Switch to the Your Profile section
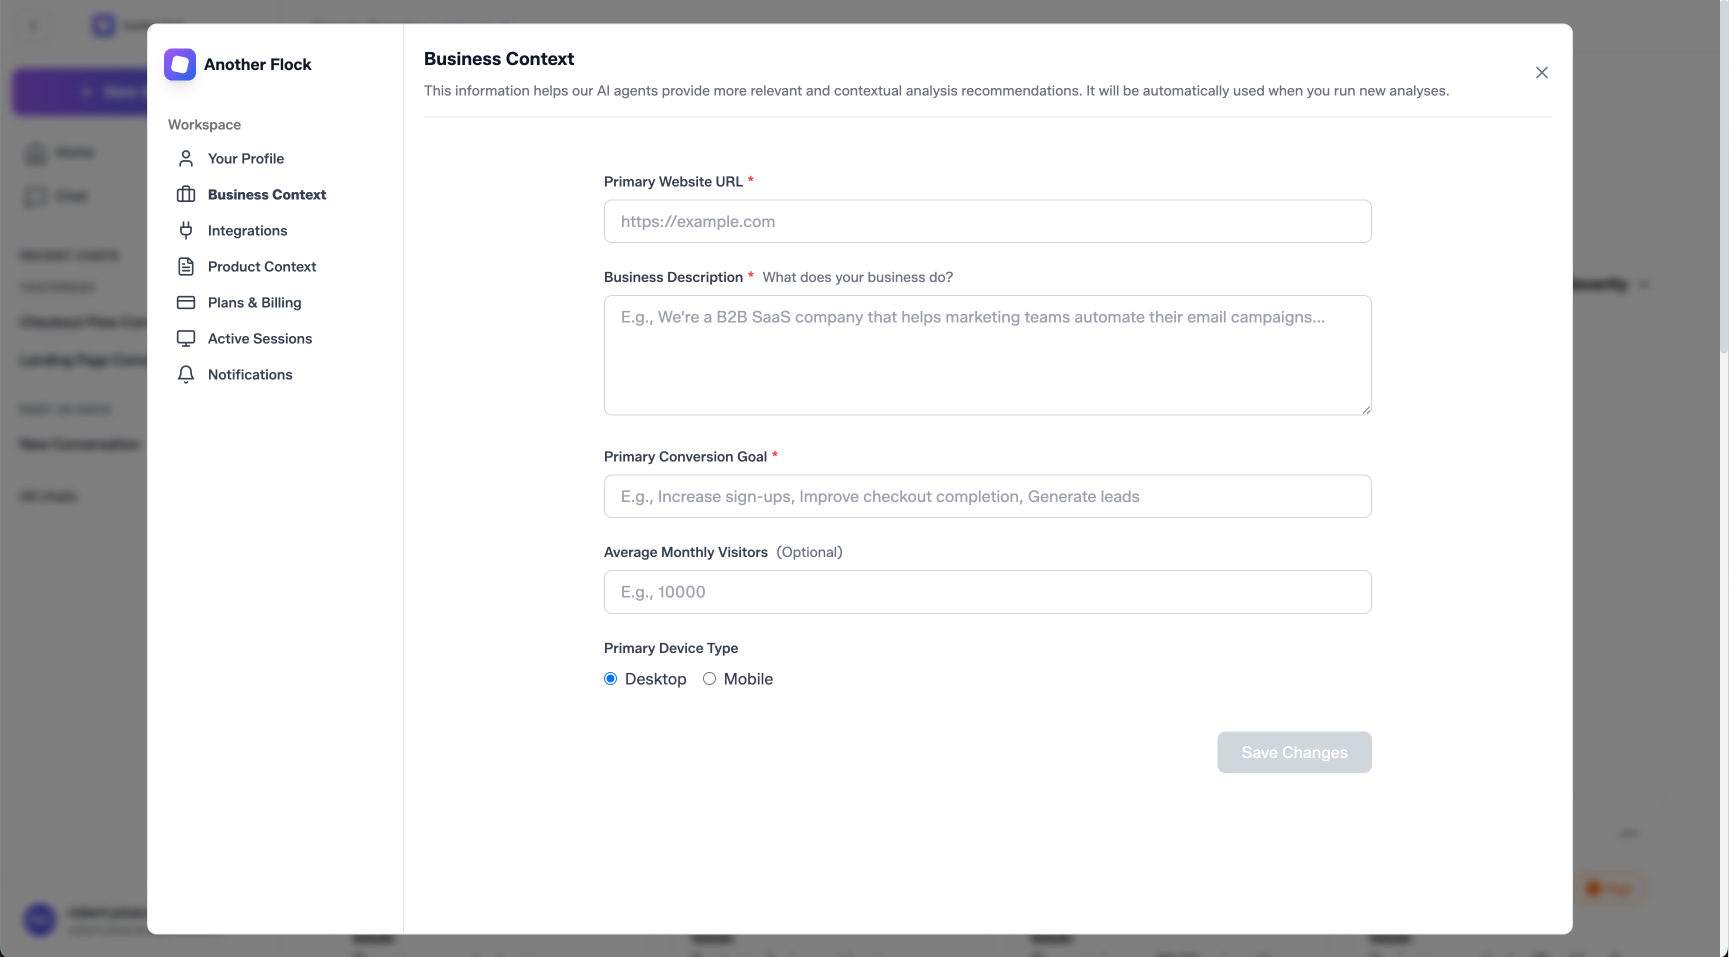The width and height of the screenshot is (1729, 957). click(245, 158)
